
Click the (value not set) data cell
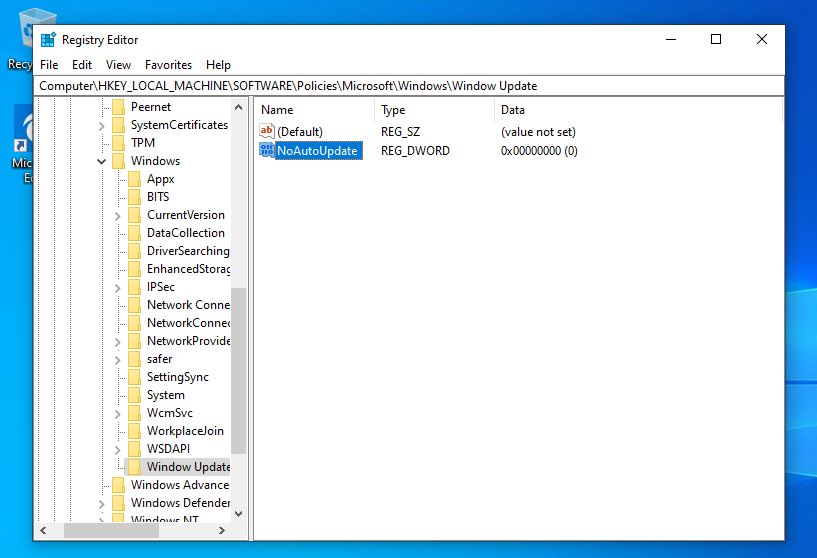pos(538,132)
